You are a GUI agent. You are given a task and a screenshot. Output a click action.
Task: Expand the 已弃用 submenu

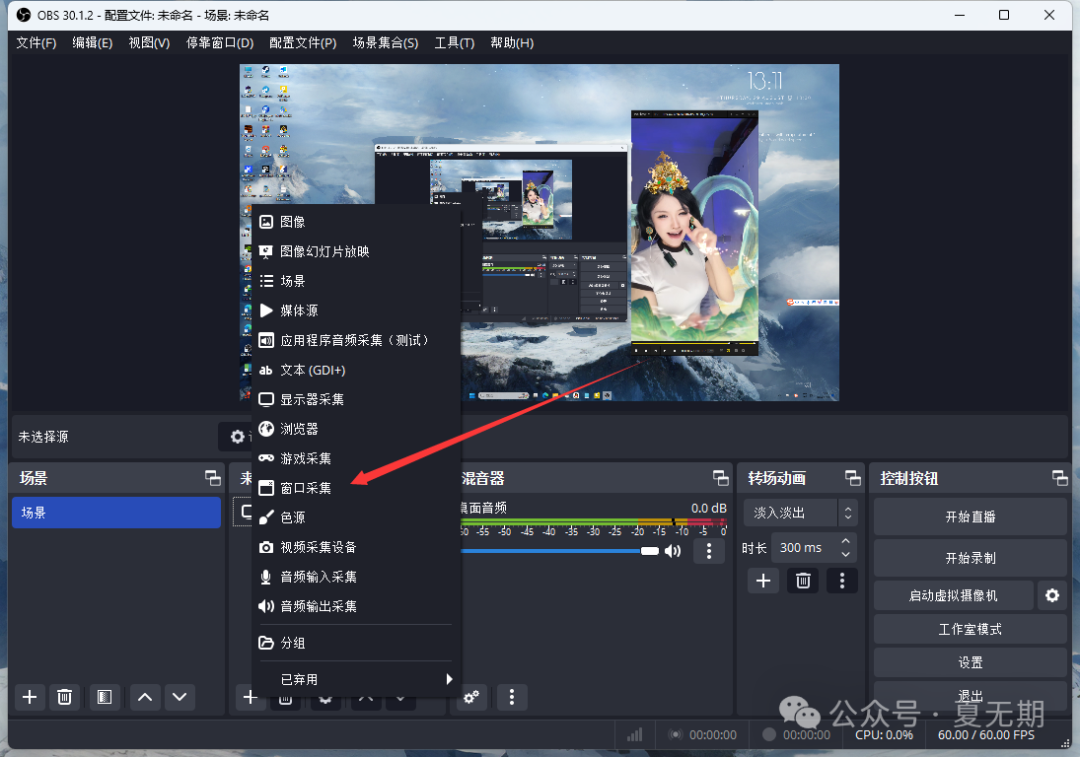[355, 679]
